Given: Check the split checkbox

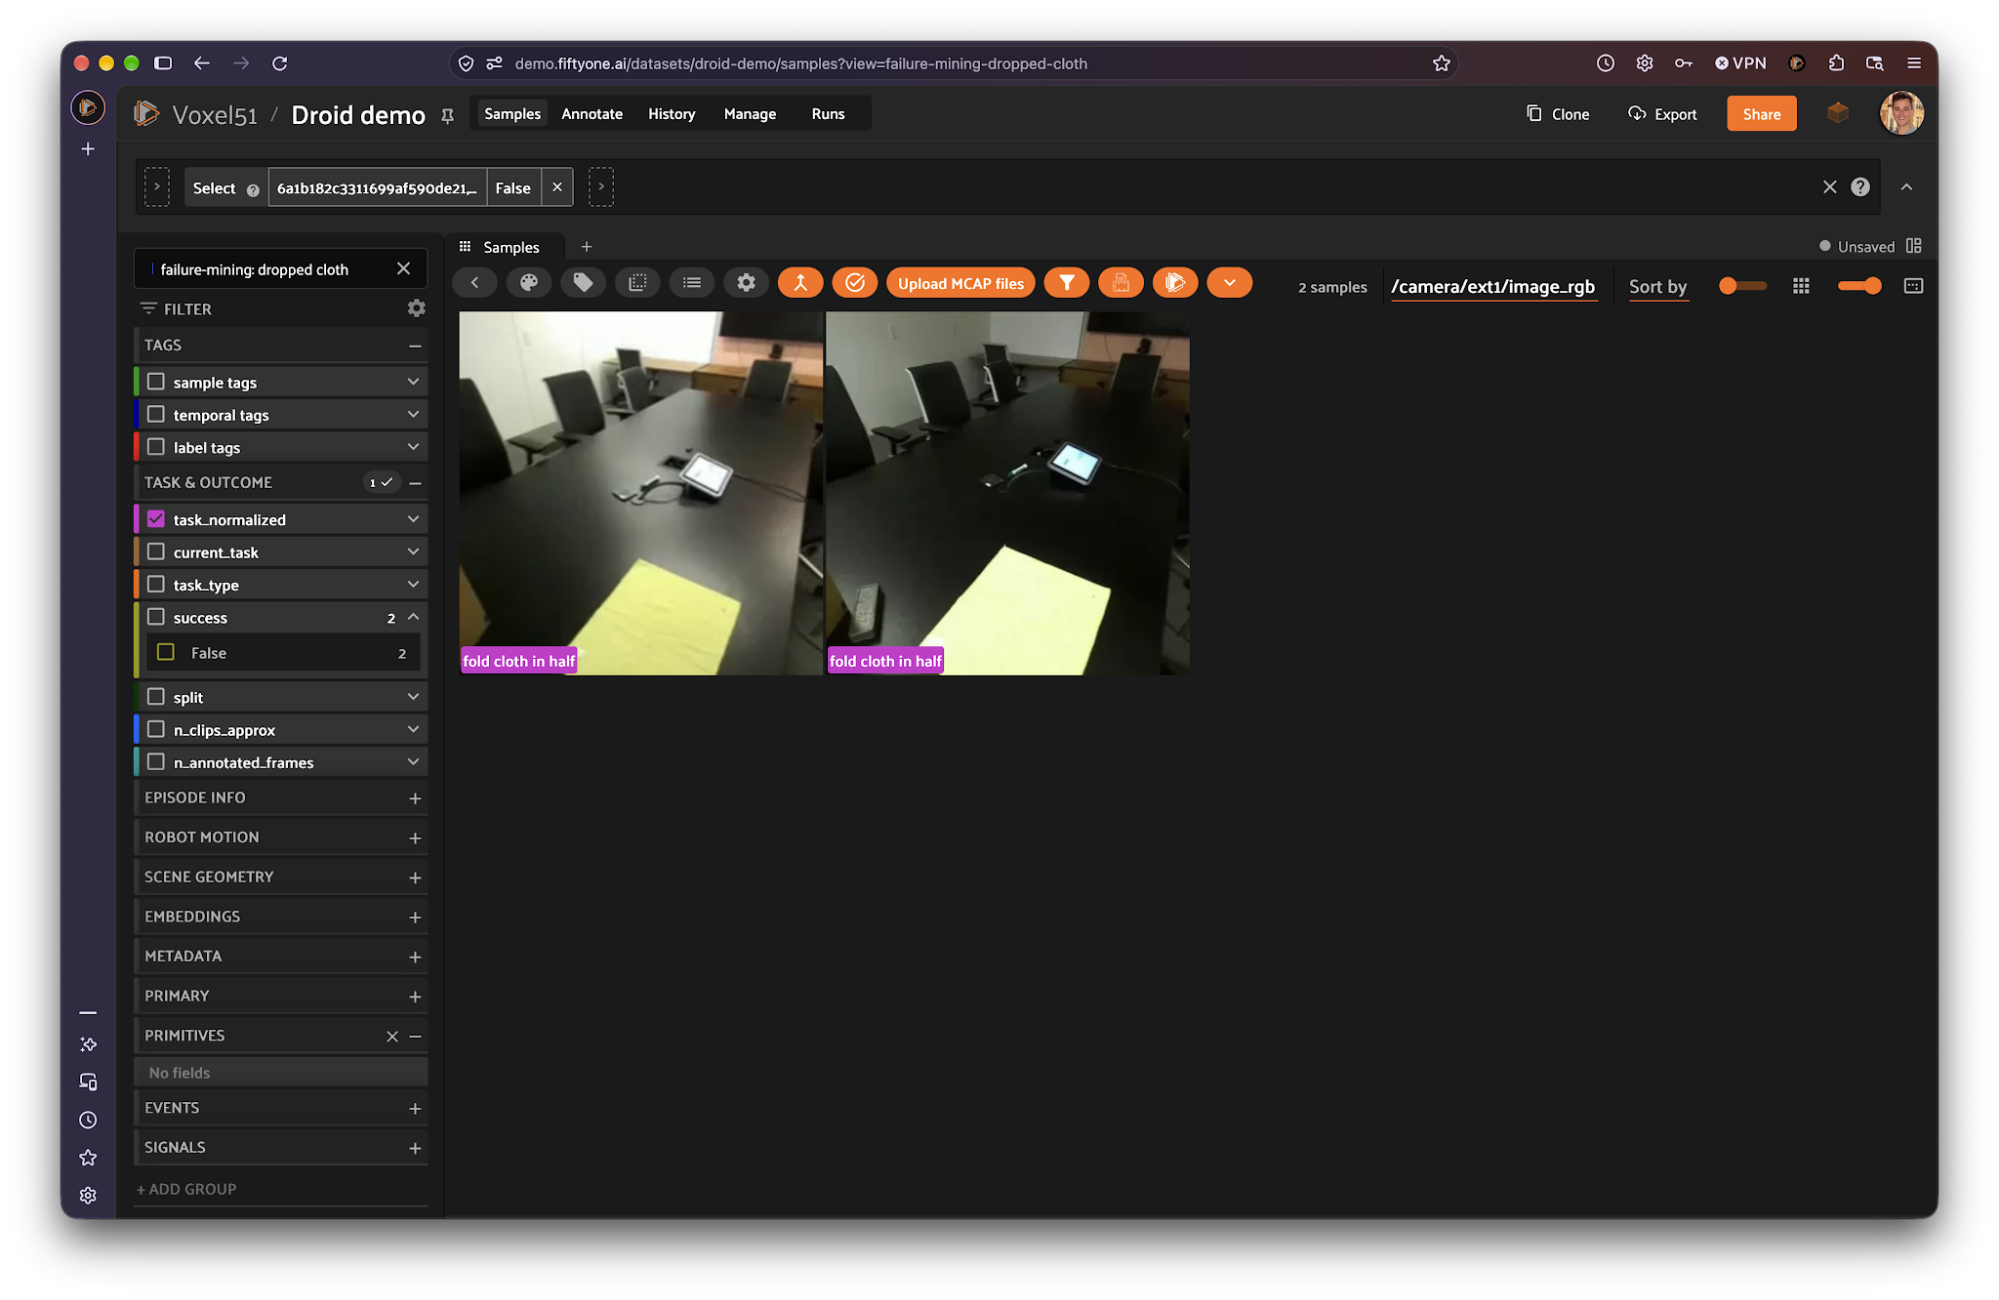Looking at the screenshot, I should pyautogui.click(x=156, y=697).
